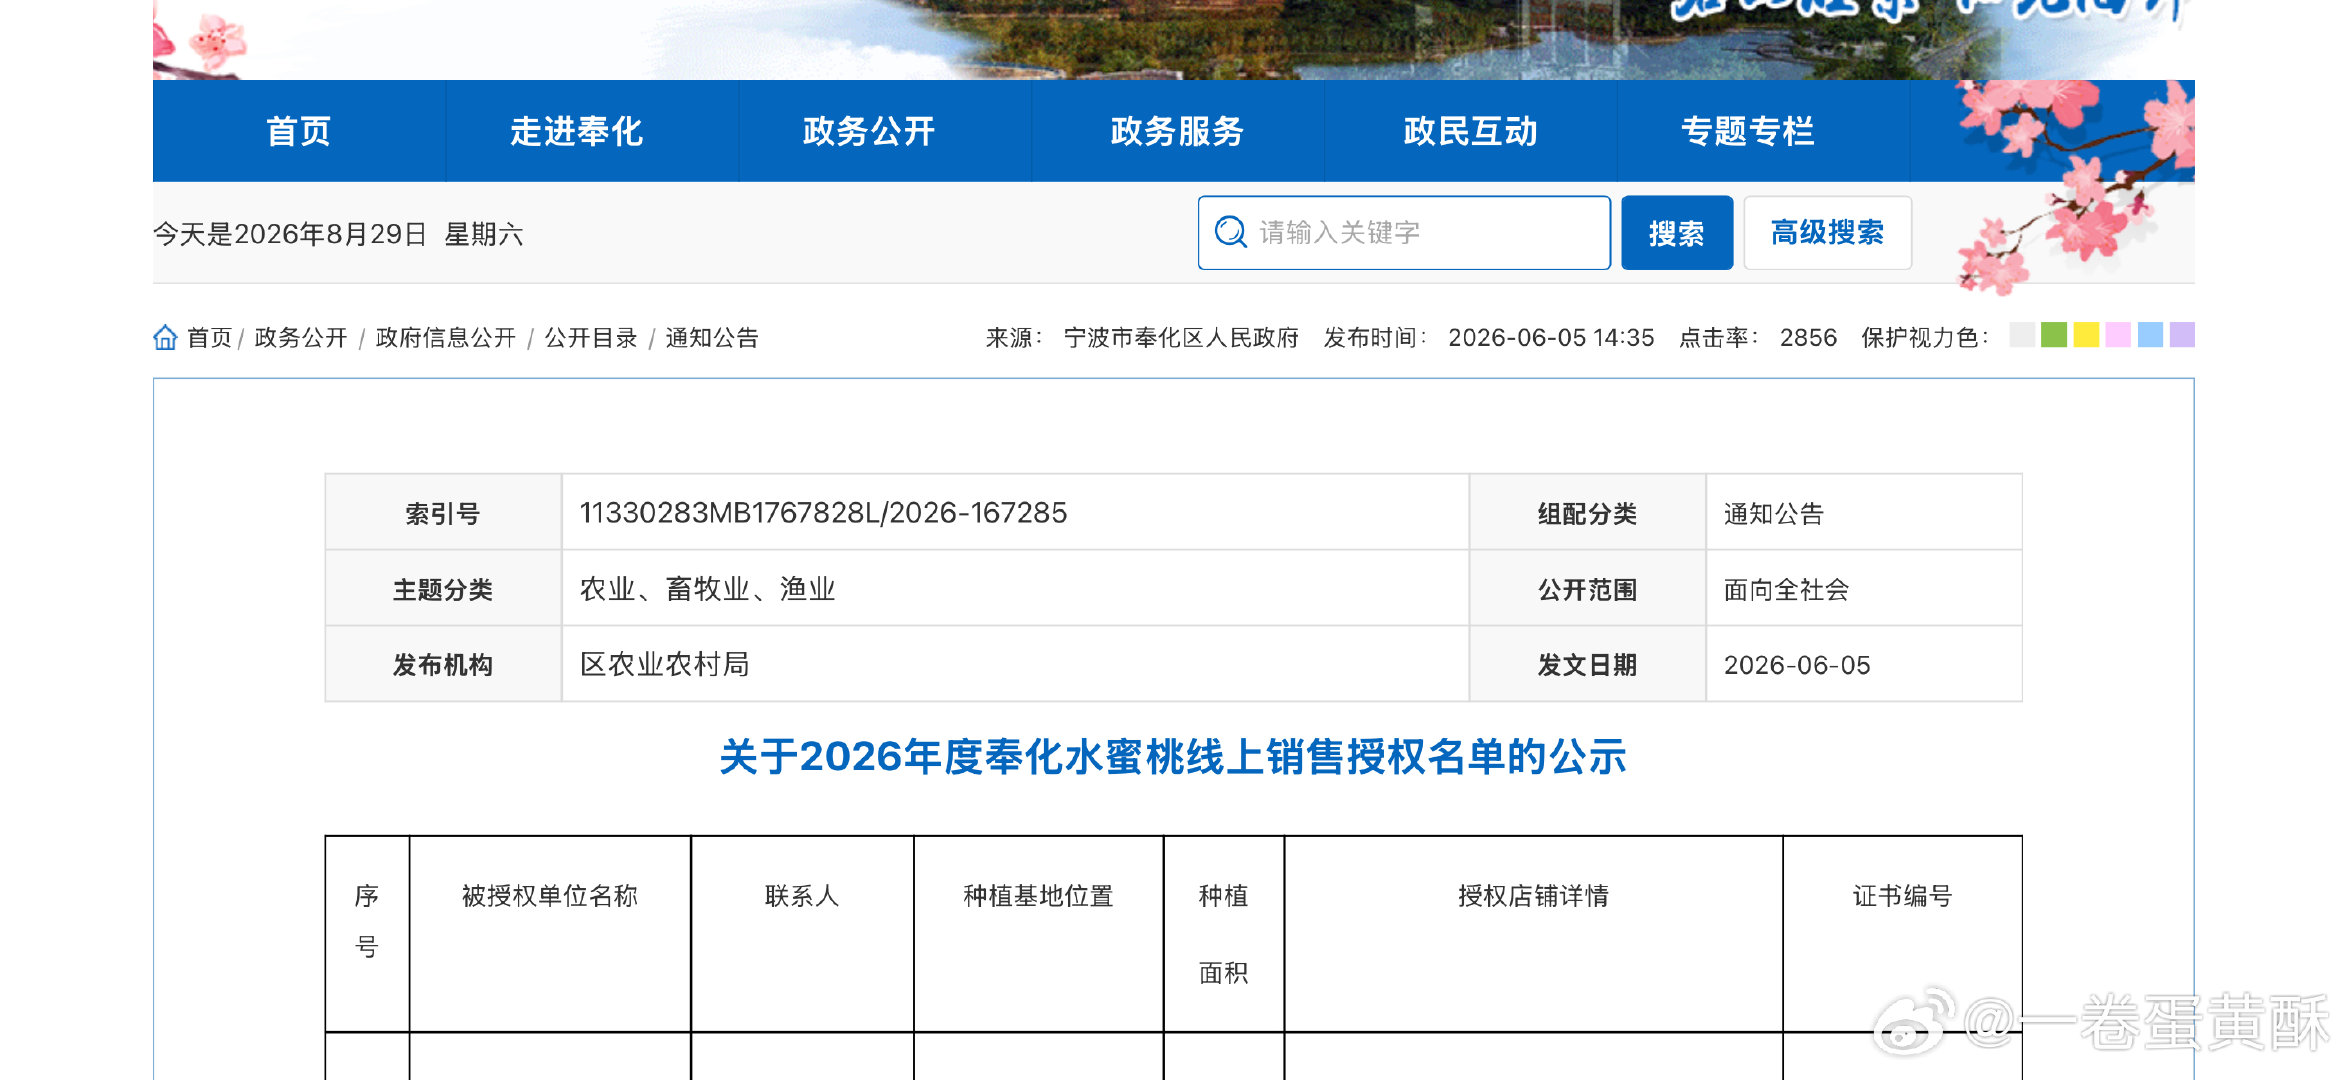
Task: Click the 保护视力色 label
Action: click(x=1924, y=338)
